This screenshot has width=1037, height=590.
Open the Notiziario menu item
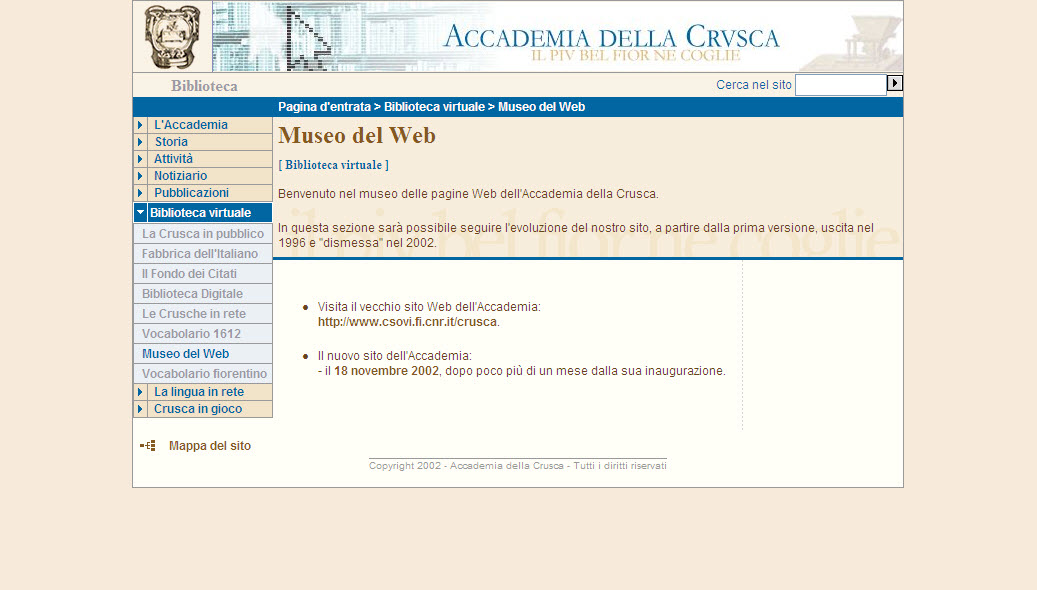[x=181, y=176]
